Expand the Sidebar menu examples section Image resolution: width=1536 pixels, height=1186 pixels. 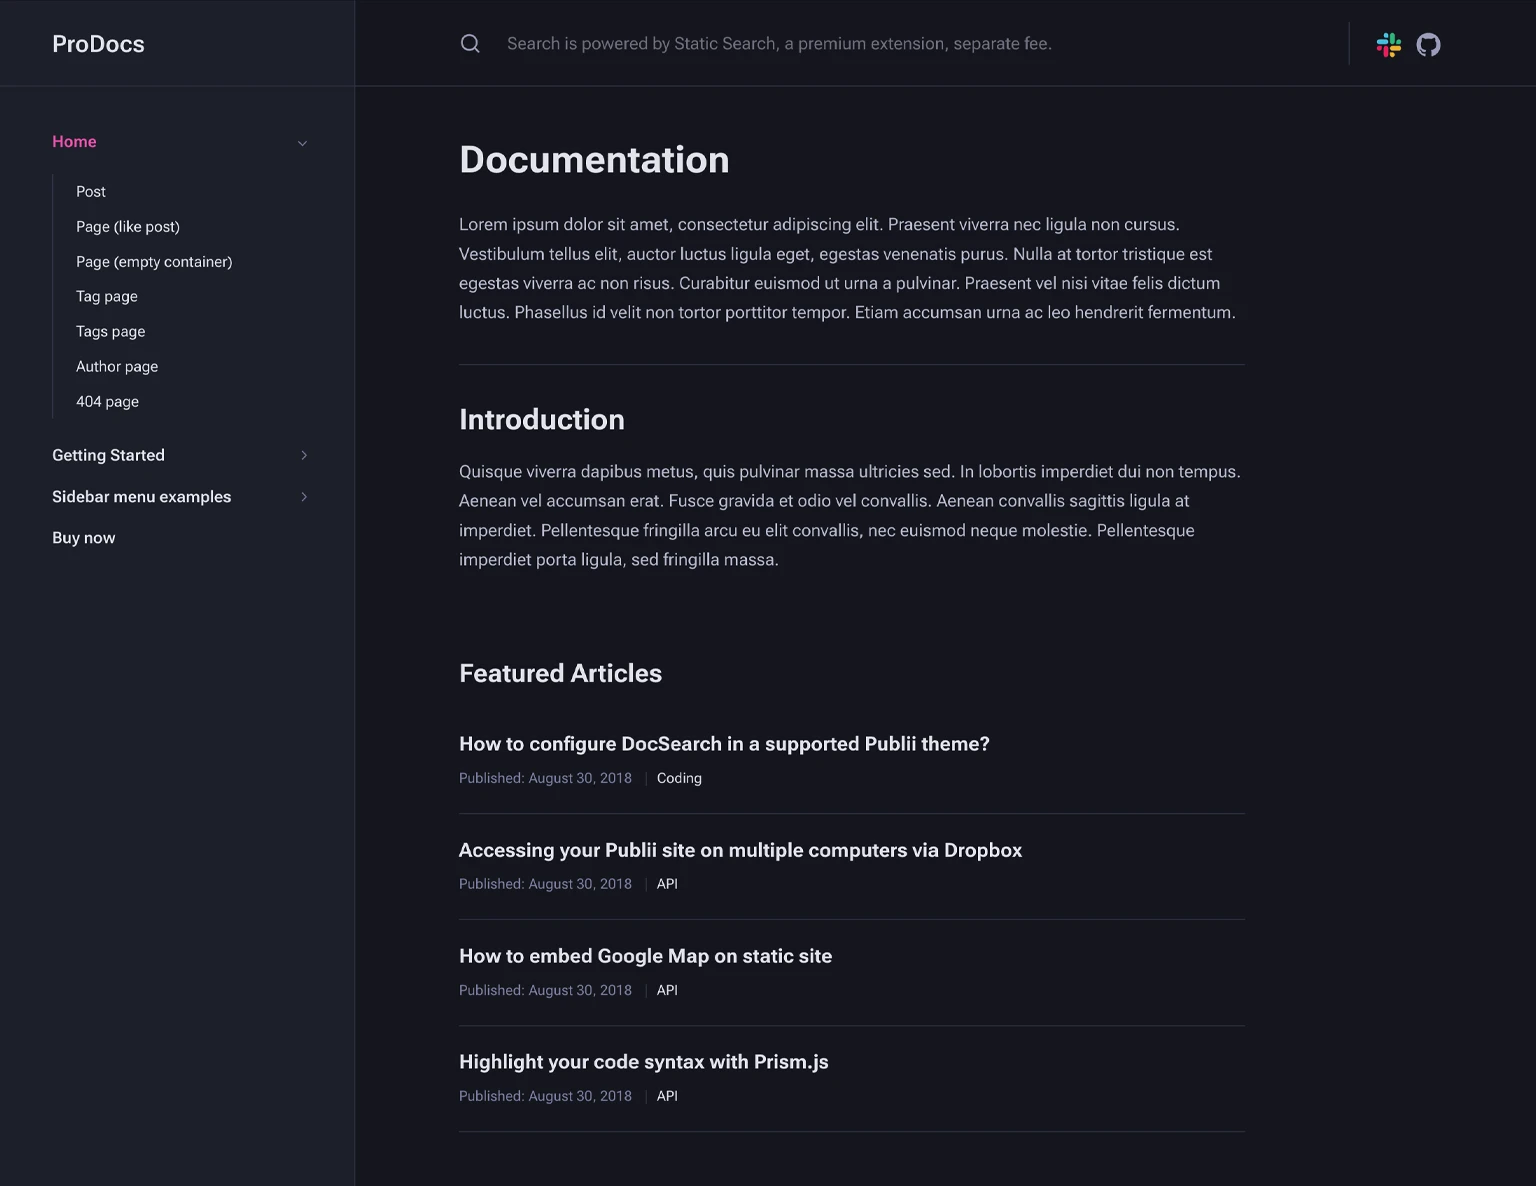tap(304, 496)
